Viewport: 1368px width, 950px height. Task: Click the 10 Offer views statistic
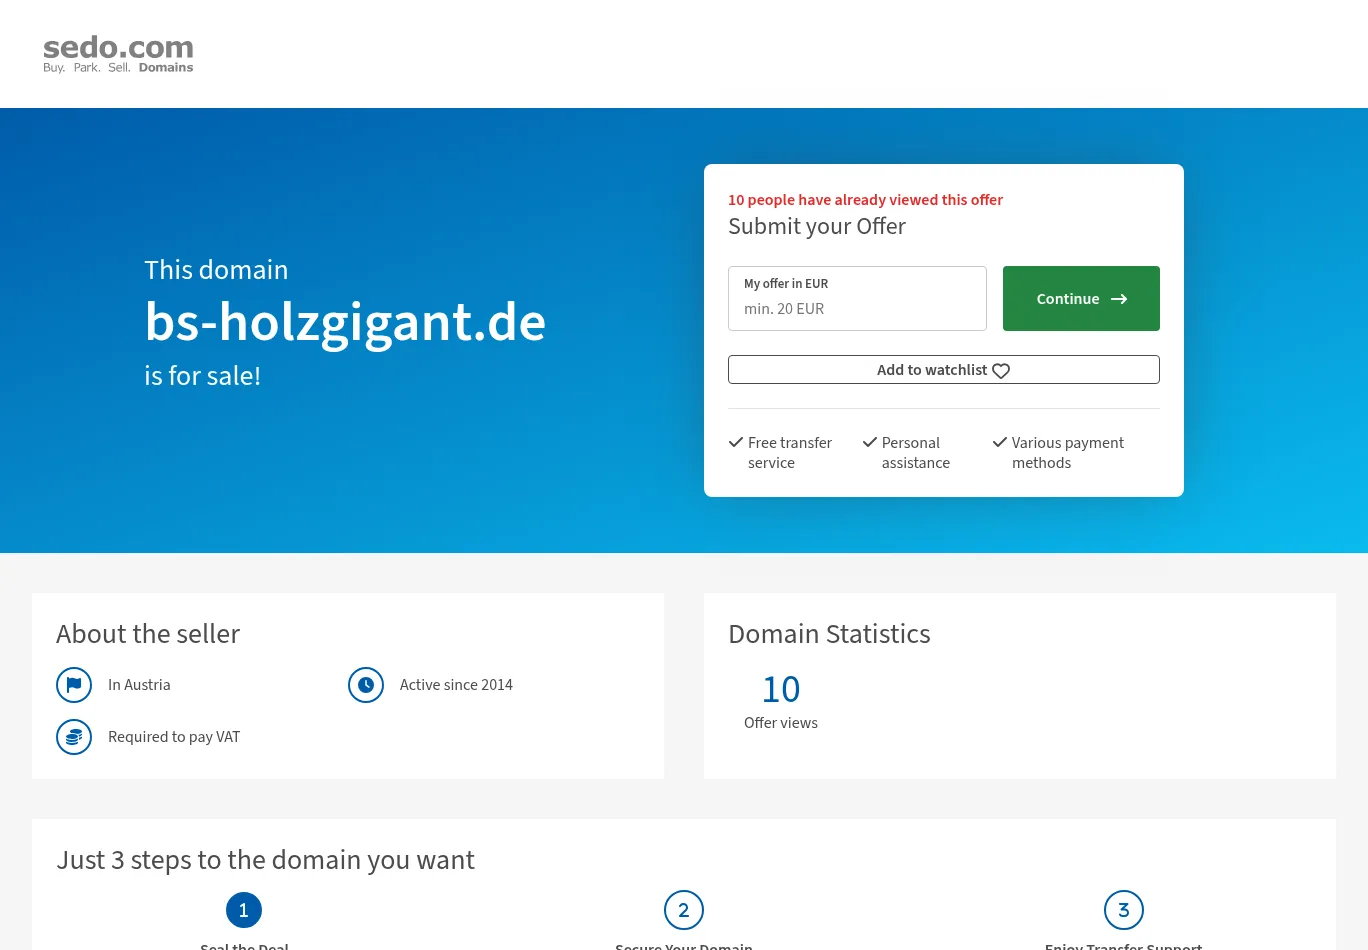click(x=781, y=701)
